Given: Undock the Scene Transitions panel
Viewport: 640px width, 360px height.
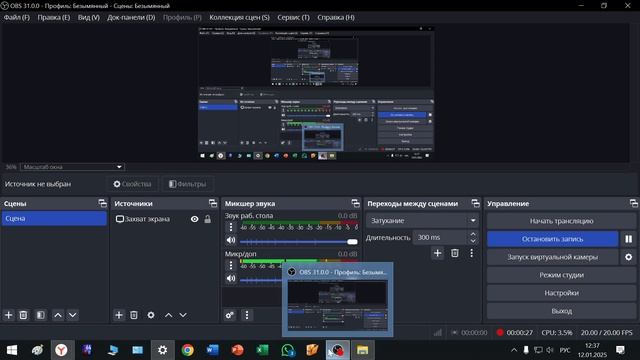Looking at the screenshot, I should [x=476, y=203].
